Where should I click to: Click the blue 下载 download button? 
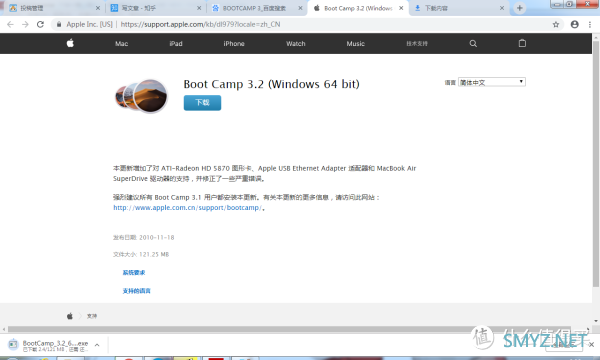tap(202, 103)
